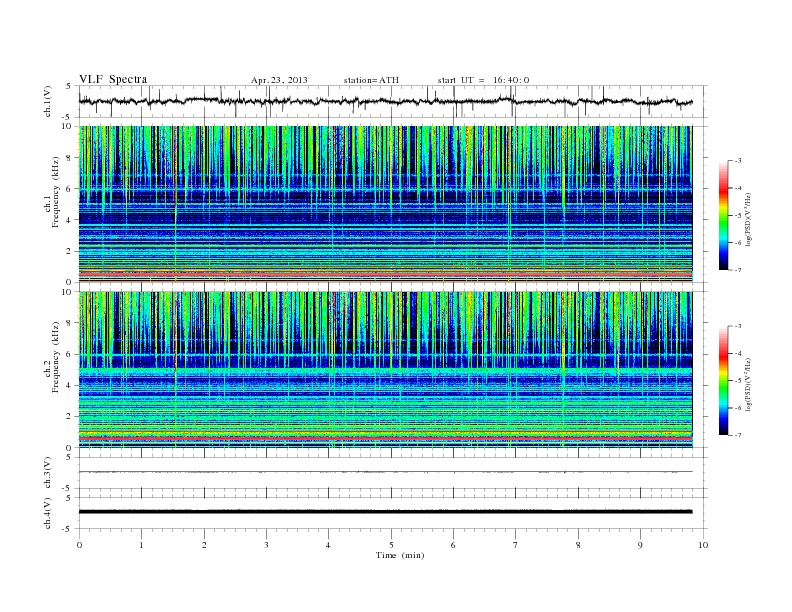Click tick label '3' on the time axis
Screen dimensions: 792x612
pyautogui.click(x=266, y=545)
